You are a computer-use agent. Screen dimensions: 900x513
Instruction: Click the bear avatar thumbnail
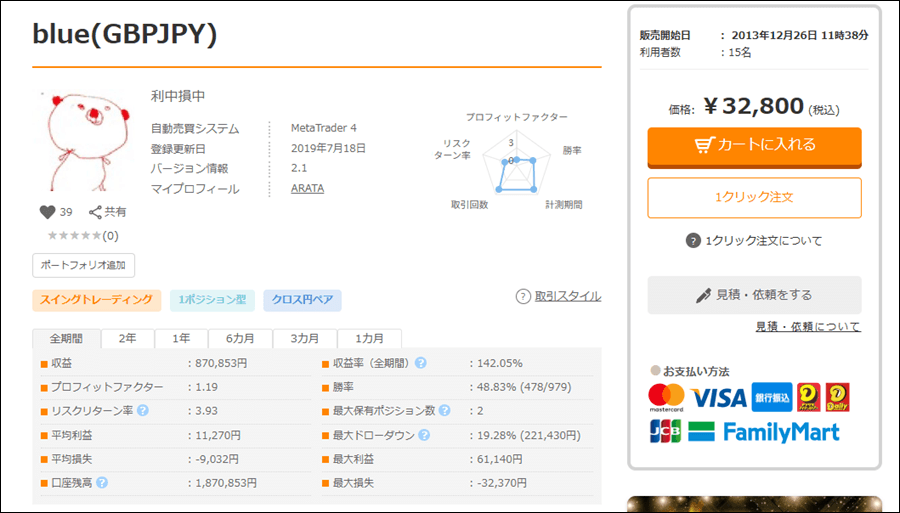coord(84,141)
